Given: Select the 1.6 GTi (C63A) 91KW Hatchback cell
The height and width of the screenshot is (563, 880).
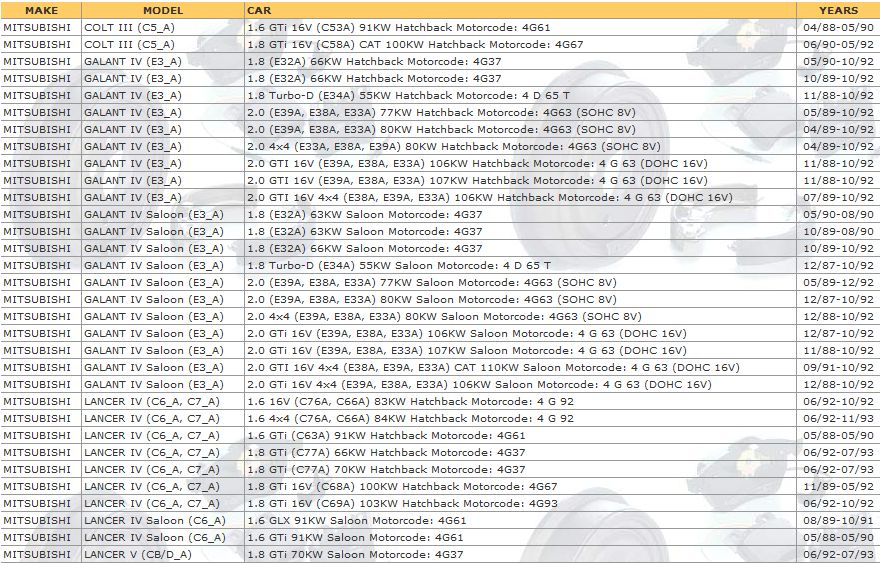Looking at the screenshot, I should point(520,435).
